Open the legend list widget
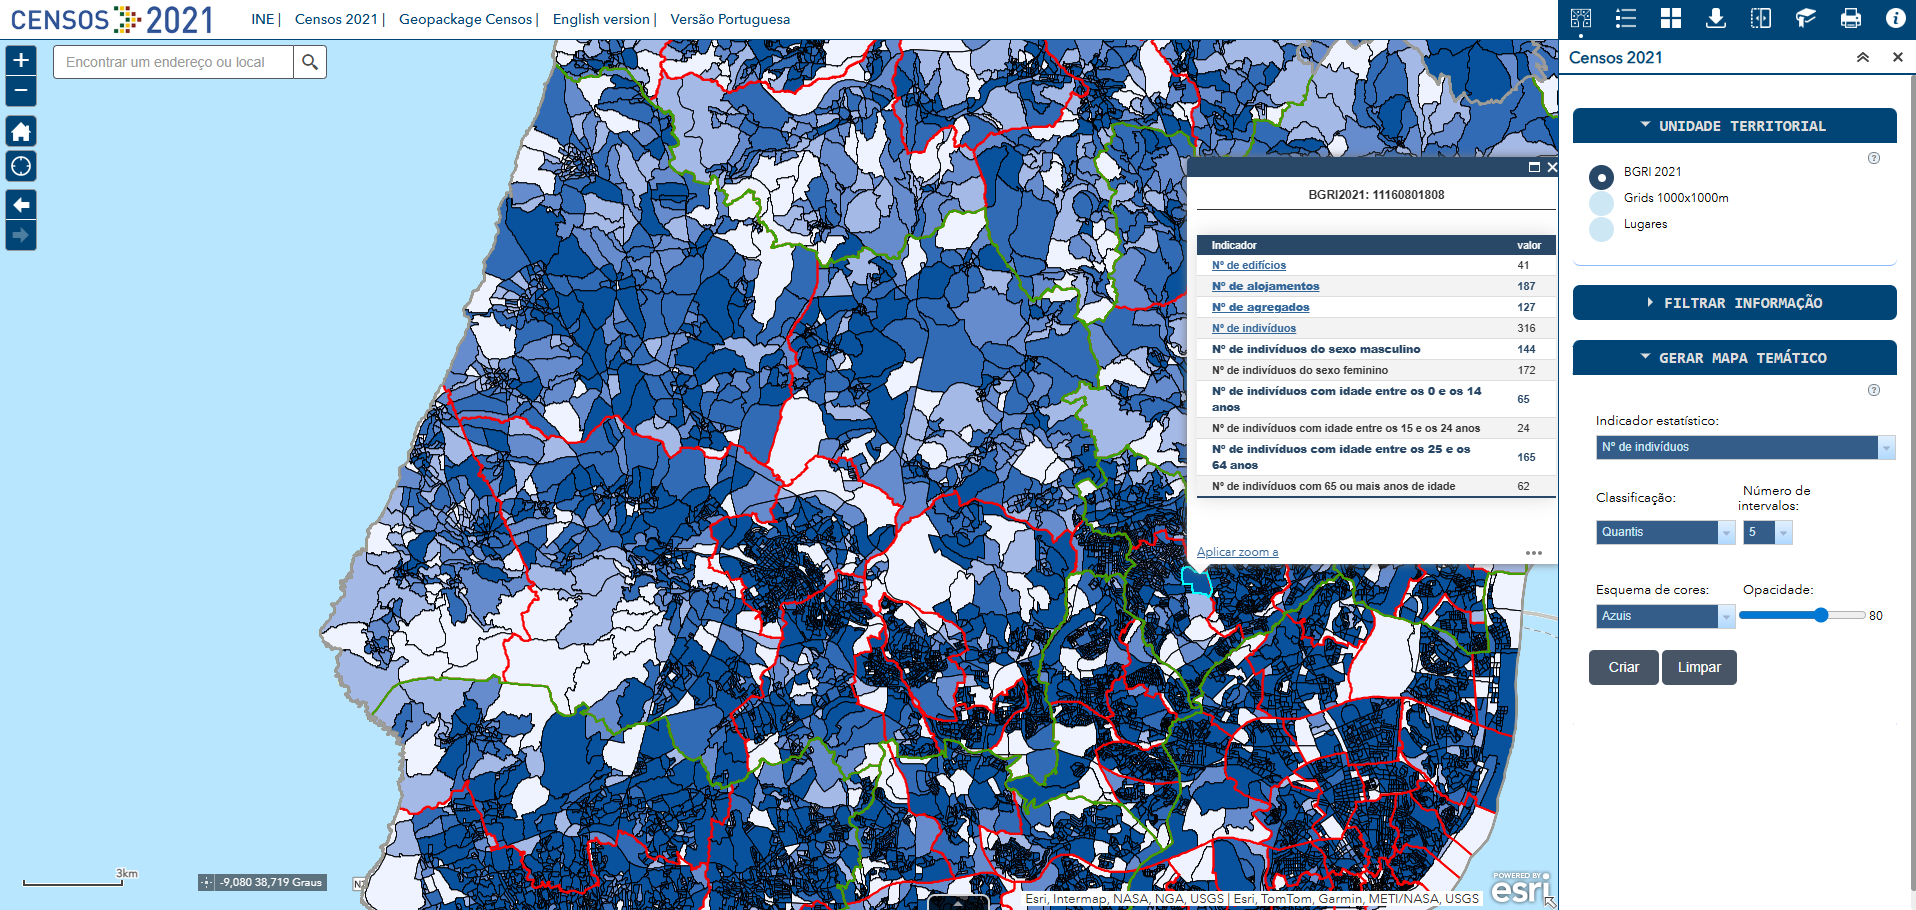1916x910 pixels. pos(1626,18)
